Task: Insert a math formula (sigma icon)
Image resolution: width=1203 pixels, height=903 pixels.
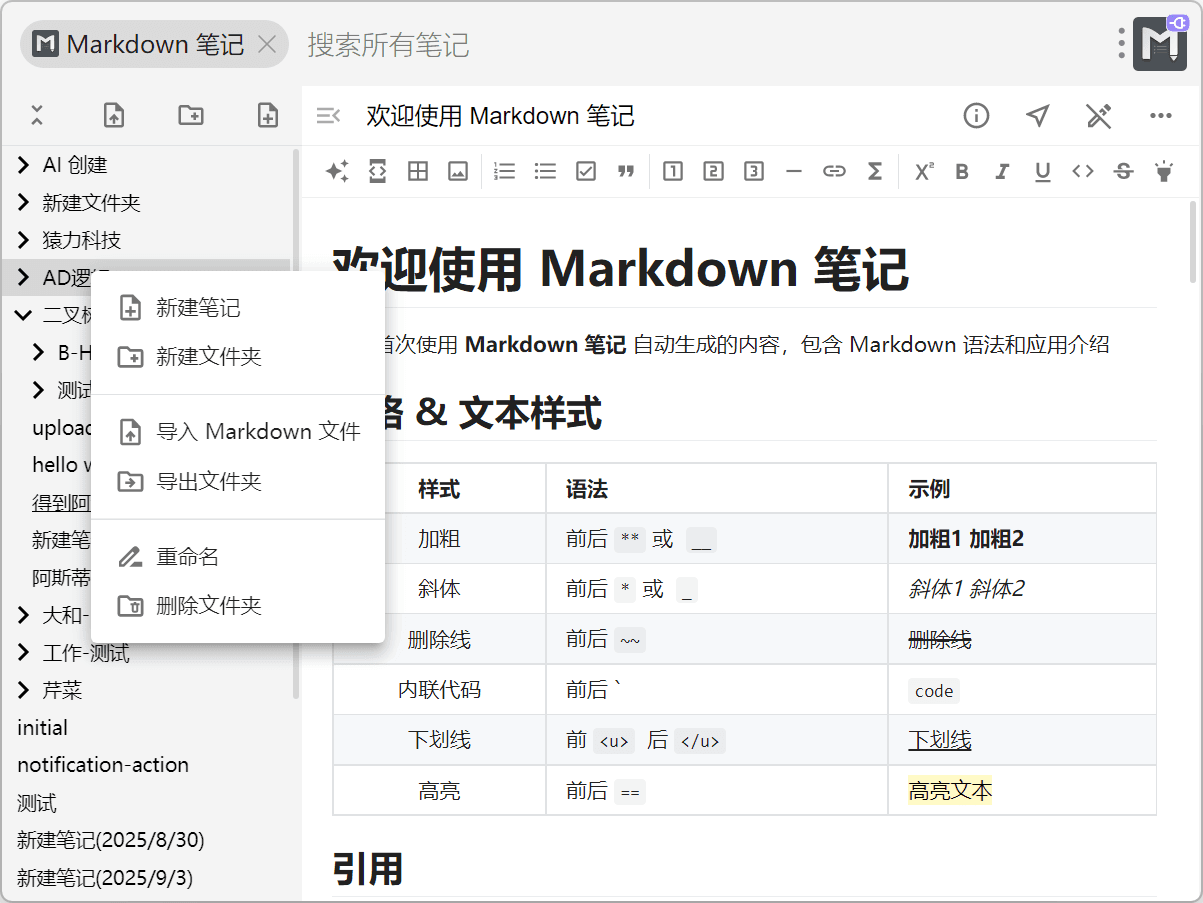Action: (x=874, y=171)
